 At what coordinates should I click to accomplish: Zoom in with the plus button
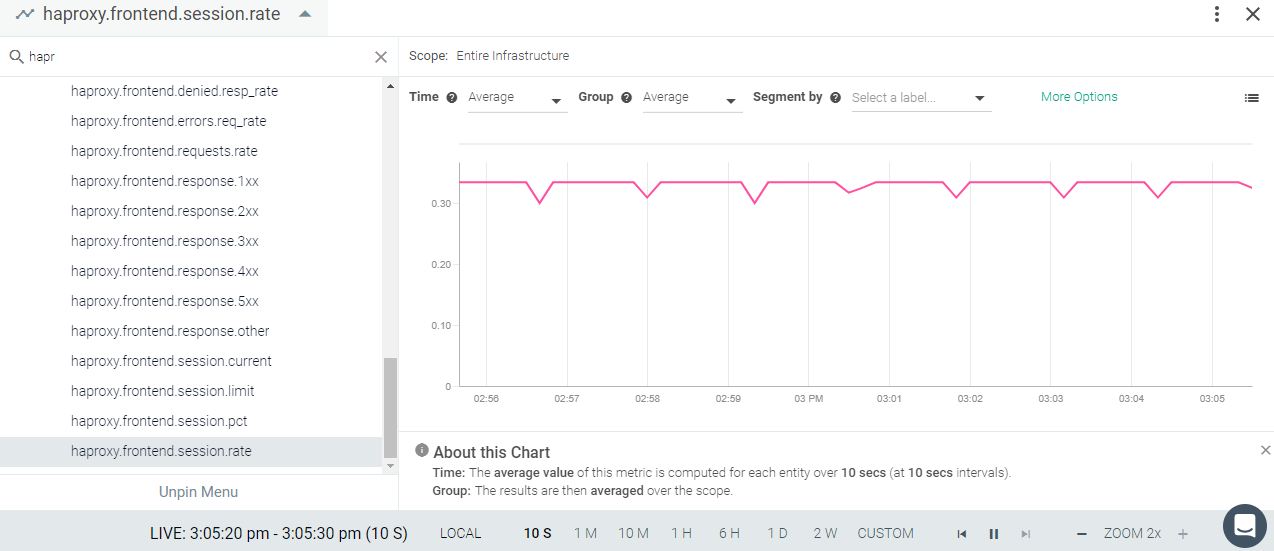click(x=1182, y=534)
